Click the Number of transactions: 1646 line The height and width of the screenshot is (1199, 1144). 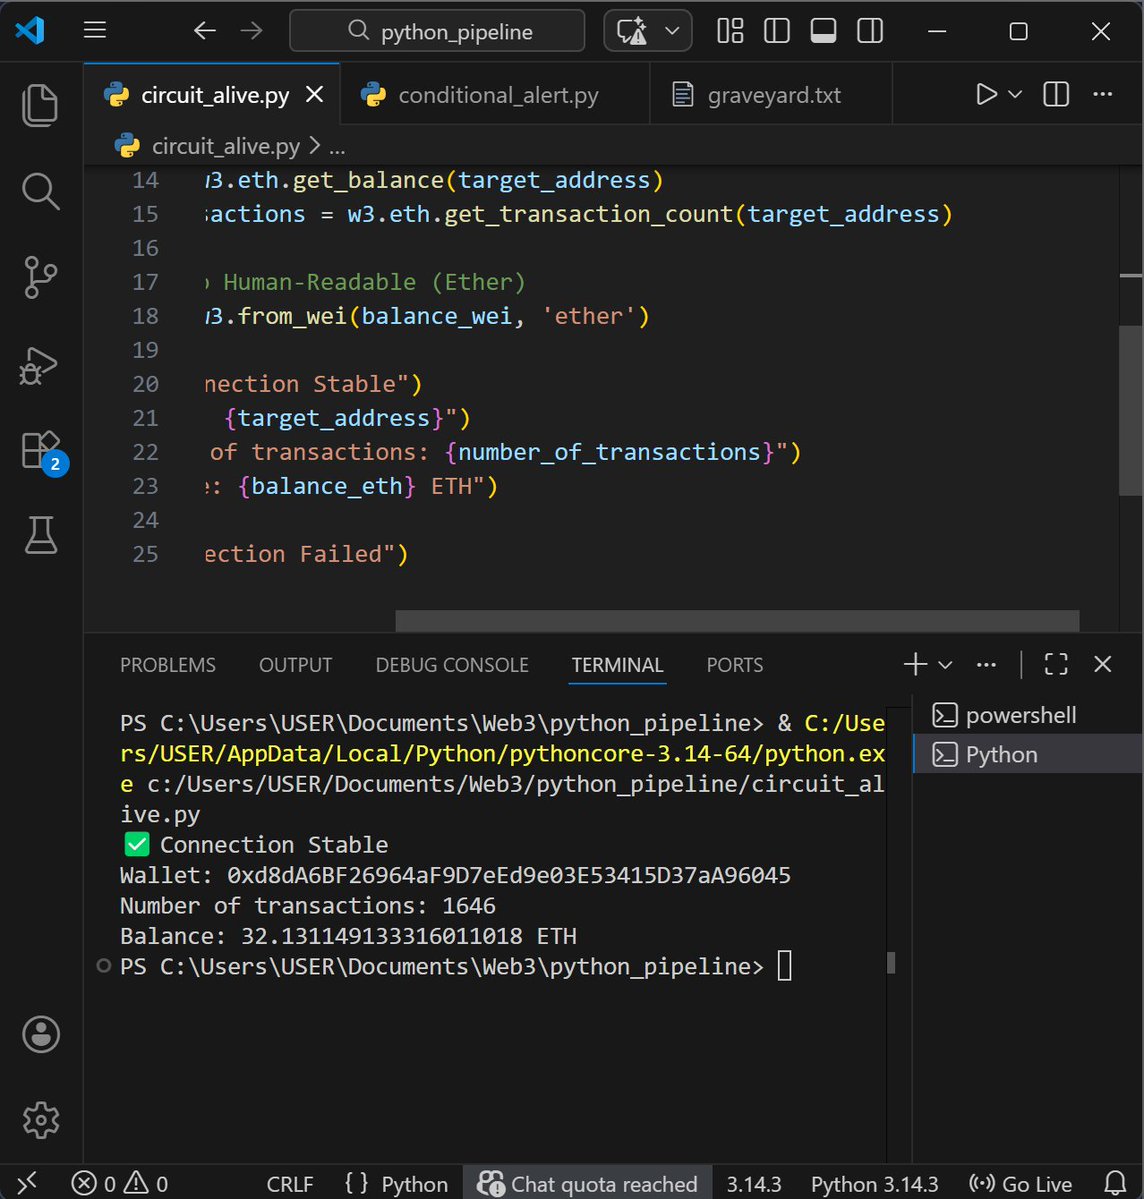[307, 905]
